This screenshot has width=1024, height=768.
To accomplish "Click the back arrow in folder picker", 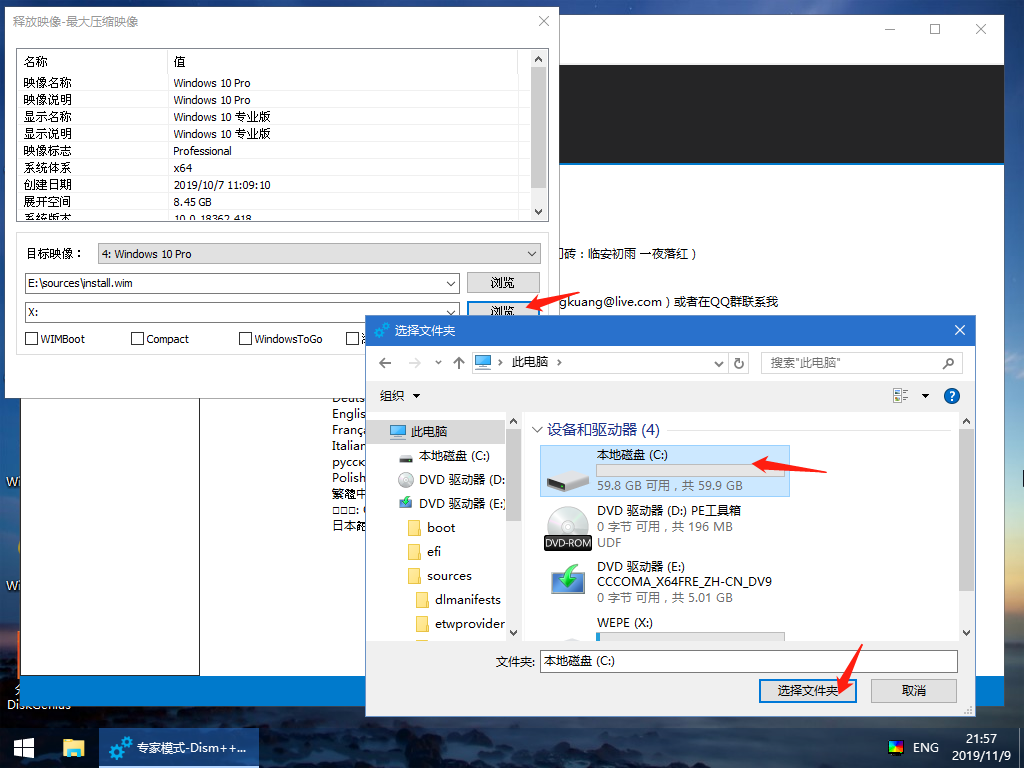I will pos(385,363).
